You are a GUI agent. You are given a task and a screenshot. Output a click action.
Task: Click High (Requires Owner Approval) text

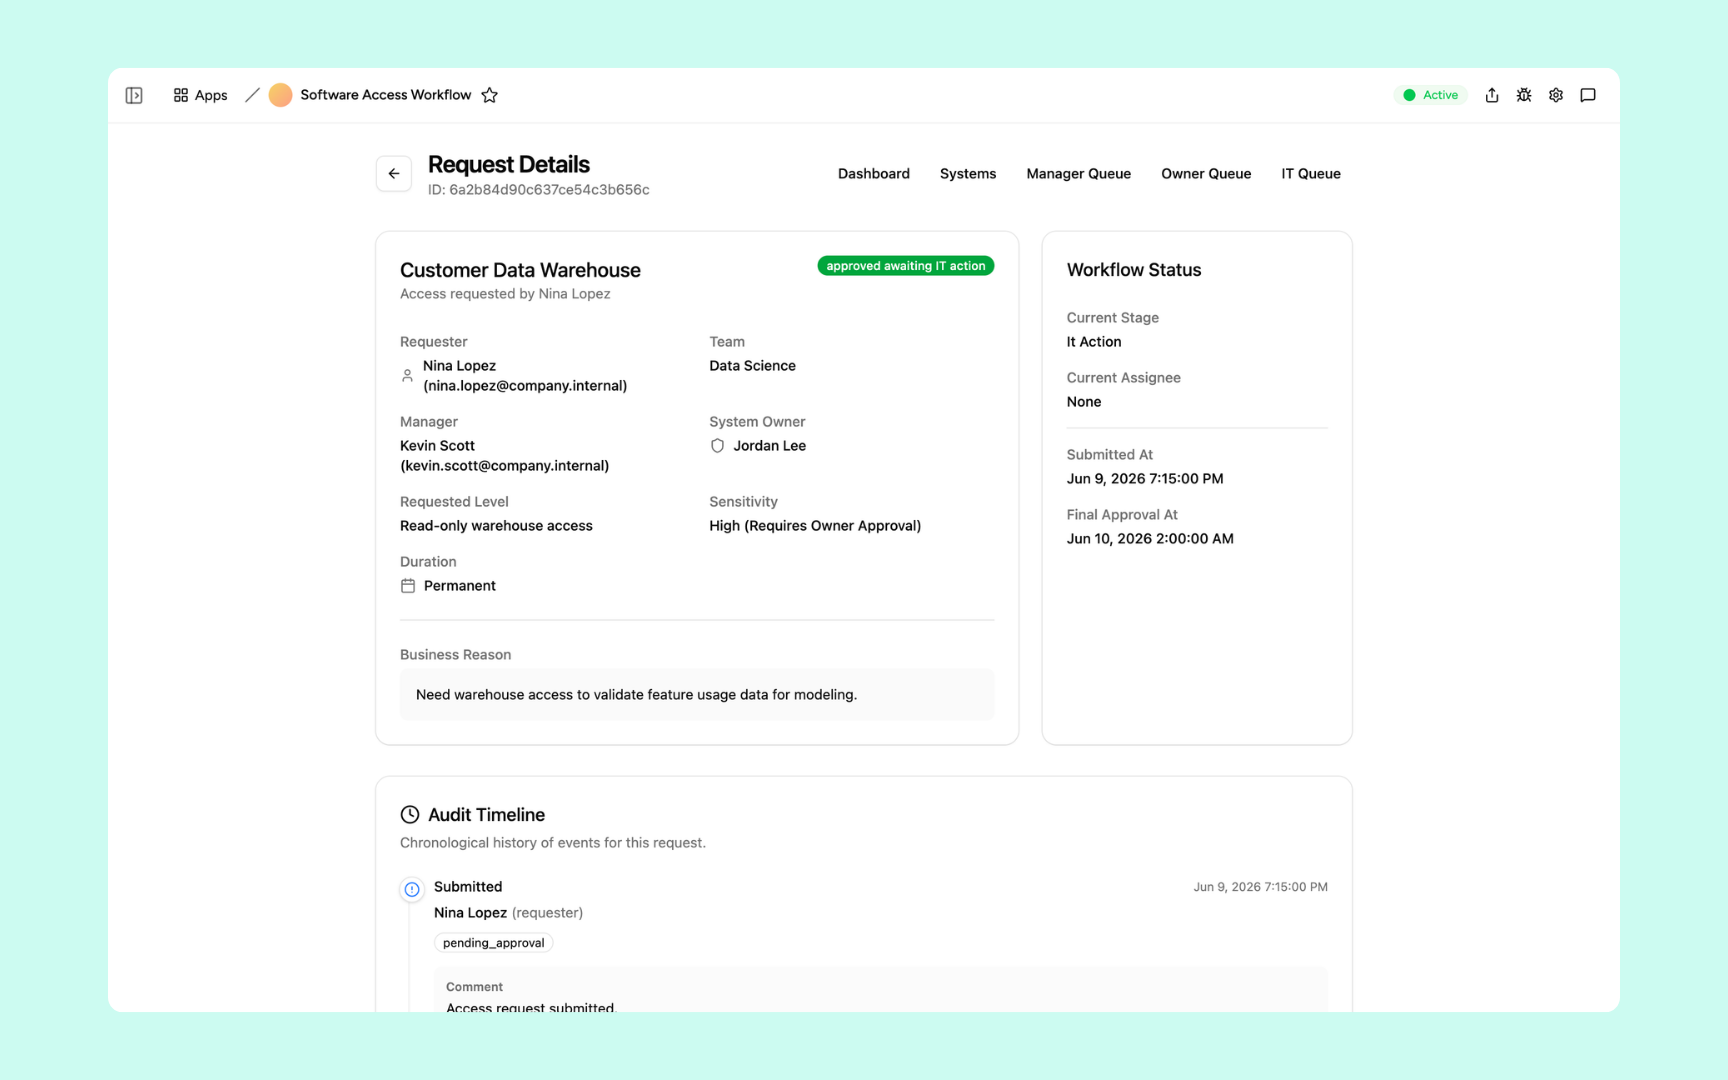(815, 526)
